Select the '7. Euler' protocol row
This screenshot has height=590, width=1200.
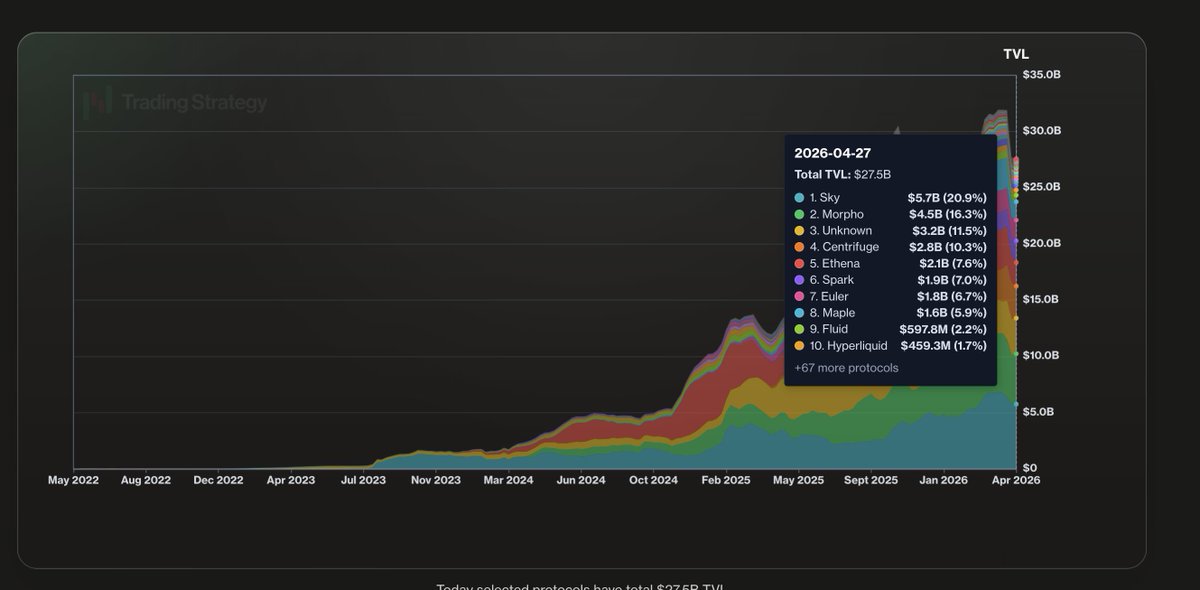890,297
